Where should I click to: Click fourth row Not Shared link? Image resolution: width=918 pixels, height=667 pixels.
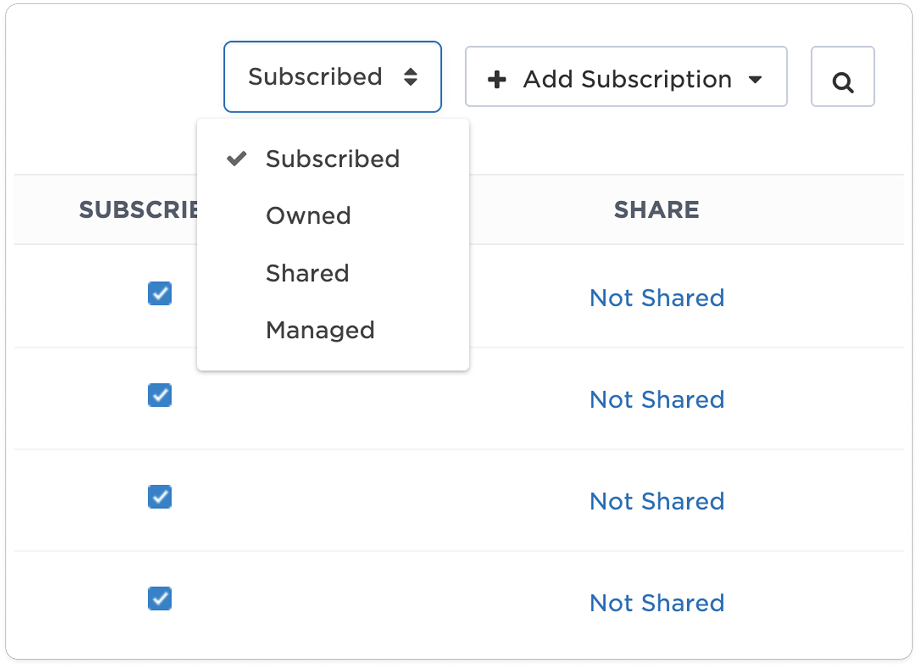click(x=657, y=603)
